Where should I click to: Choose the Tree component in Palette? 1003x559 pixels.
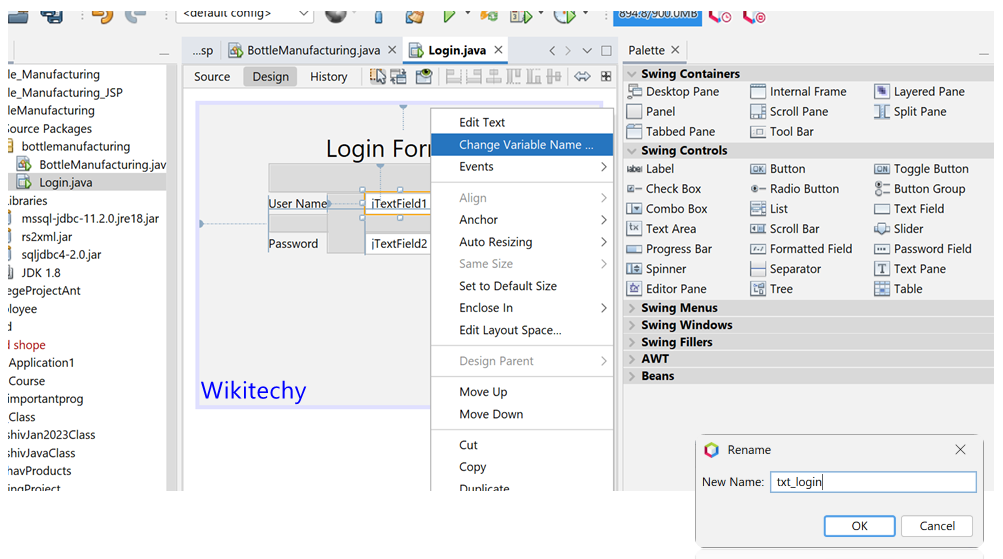(780, 289)
